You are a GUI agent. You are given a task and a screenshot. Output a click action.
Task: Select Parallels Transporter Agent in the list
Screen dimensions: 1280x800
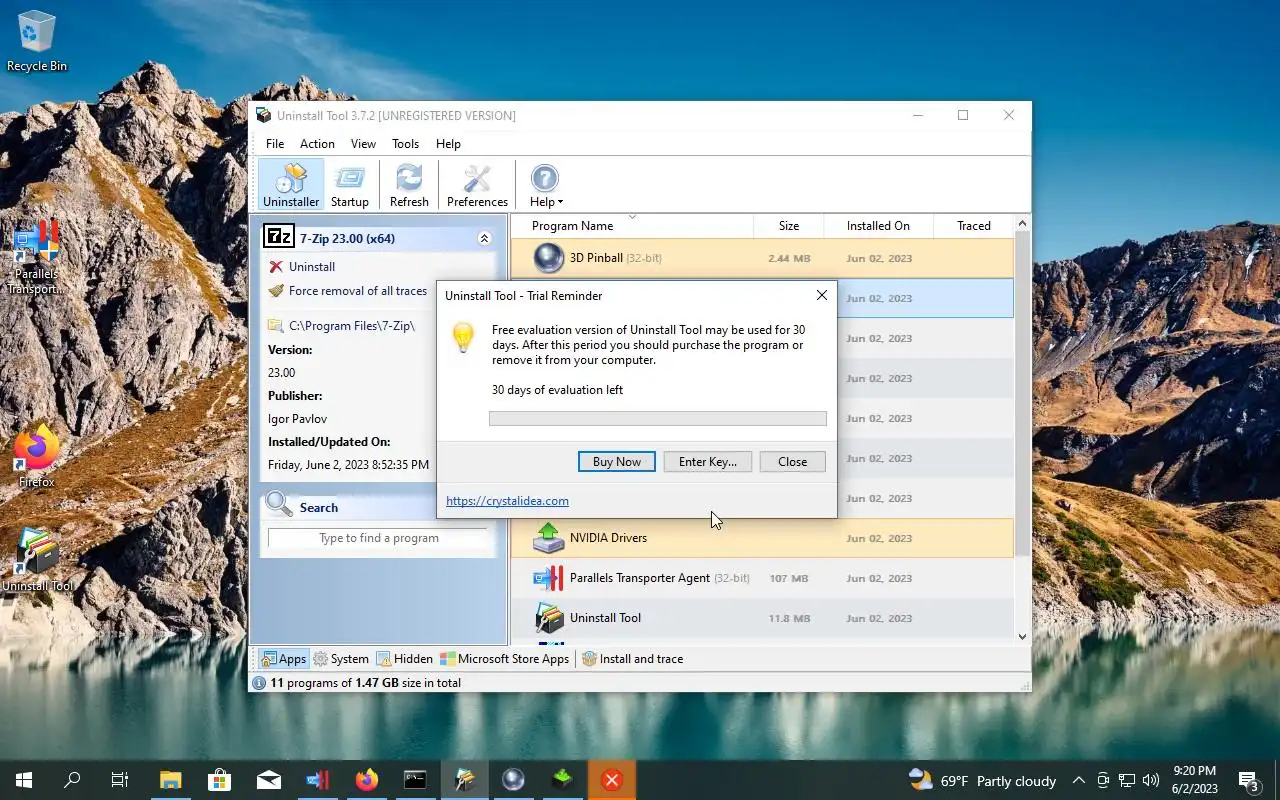pos(762,578)
